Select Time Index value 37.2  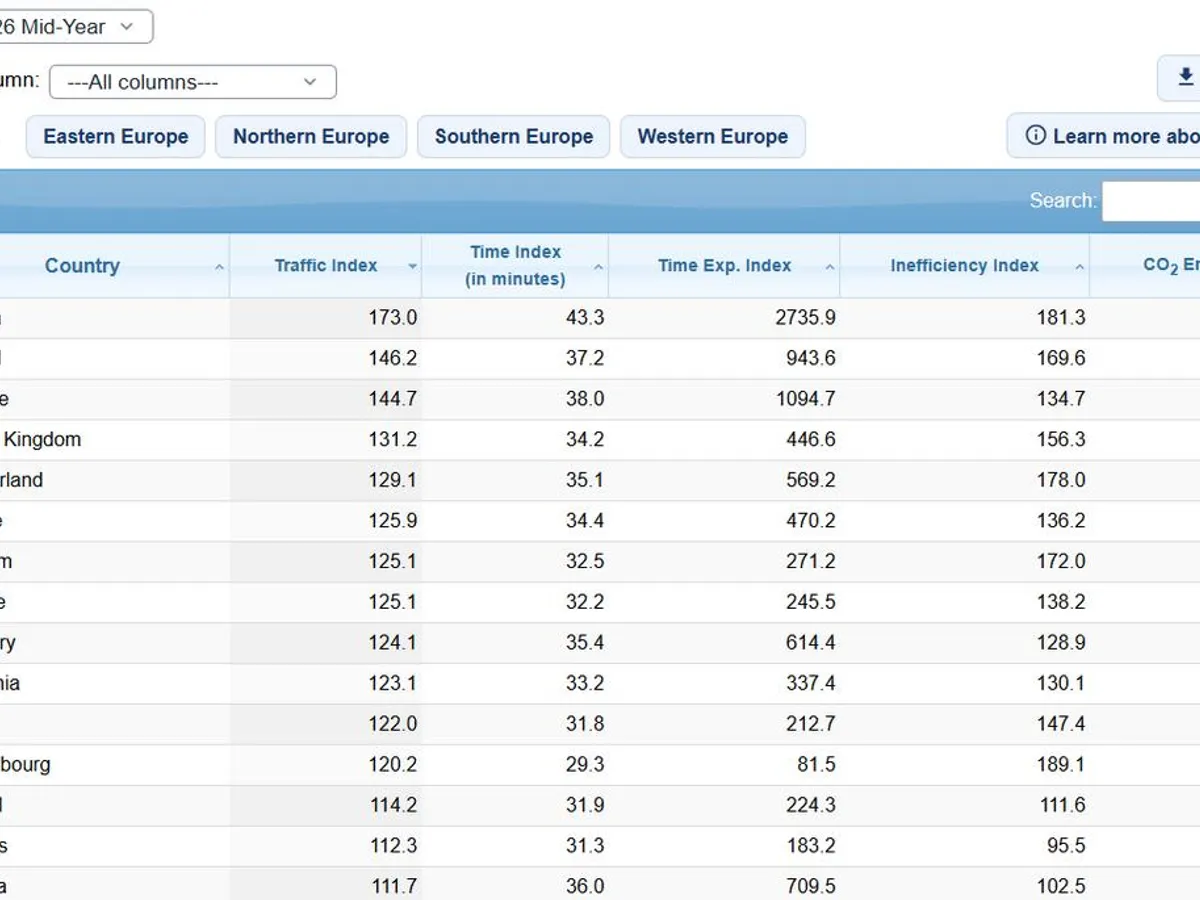[584, 358]
